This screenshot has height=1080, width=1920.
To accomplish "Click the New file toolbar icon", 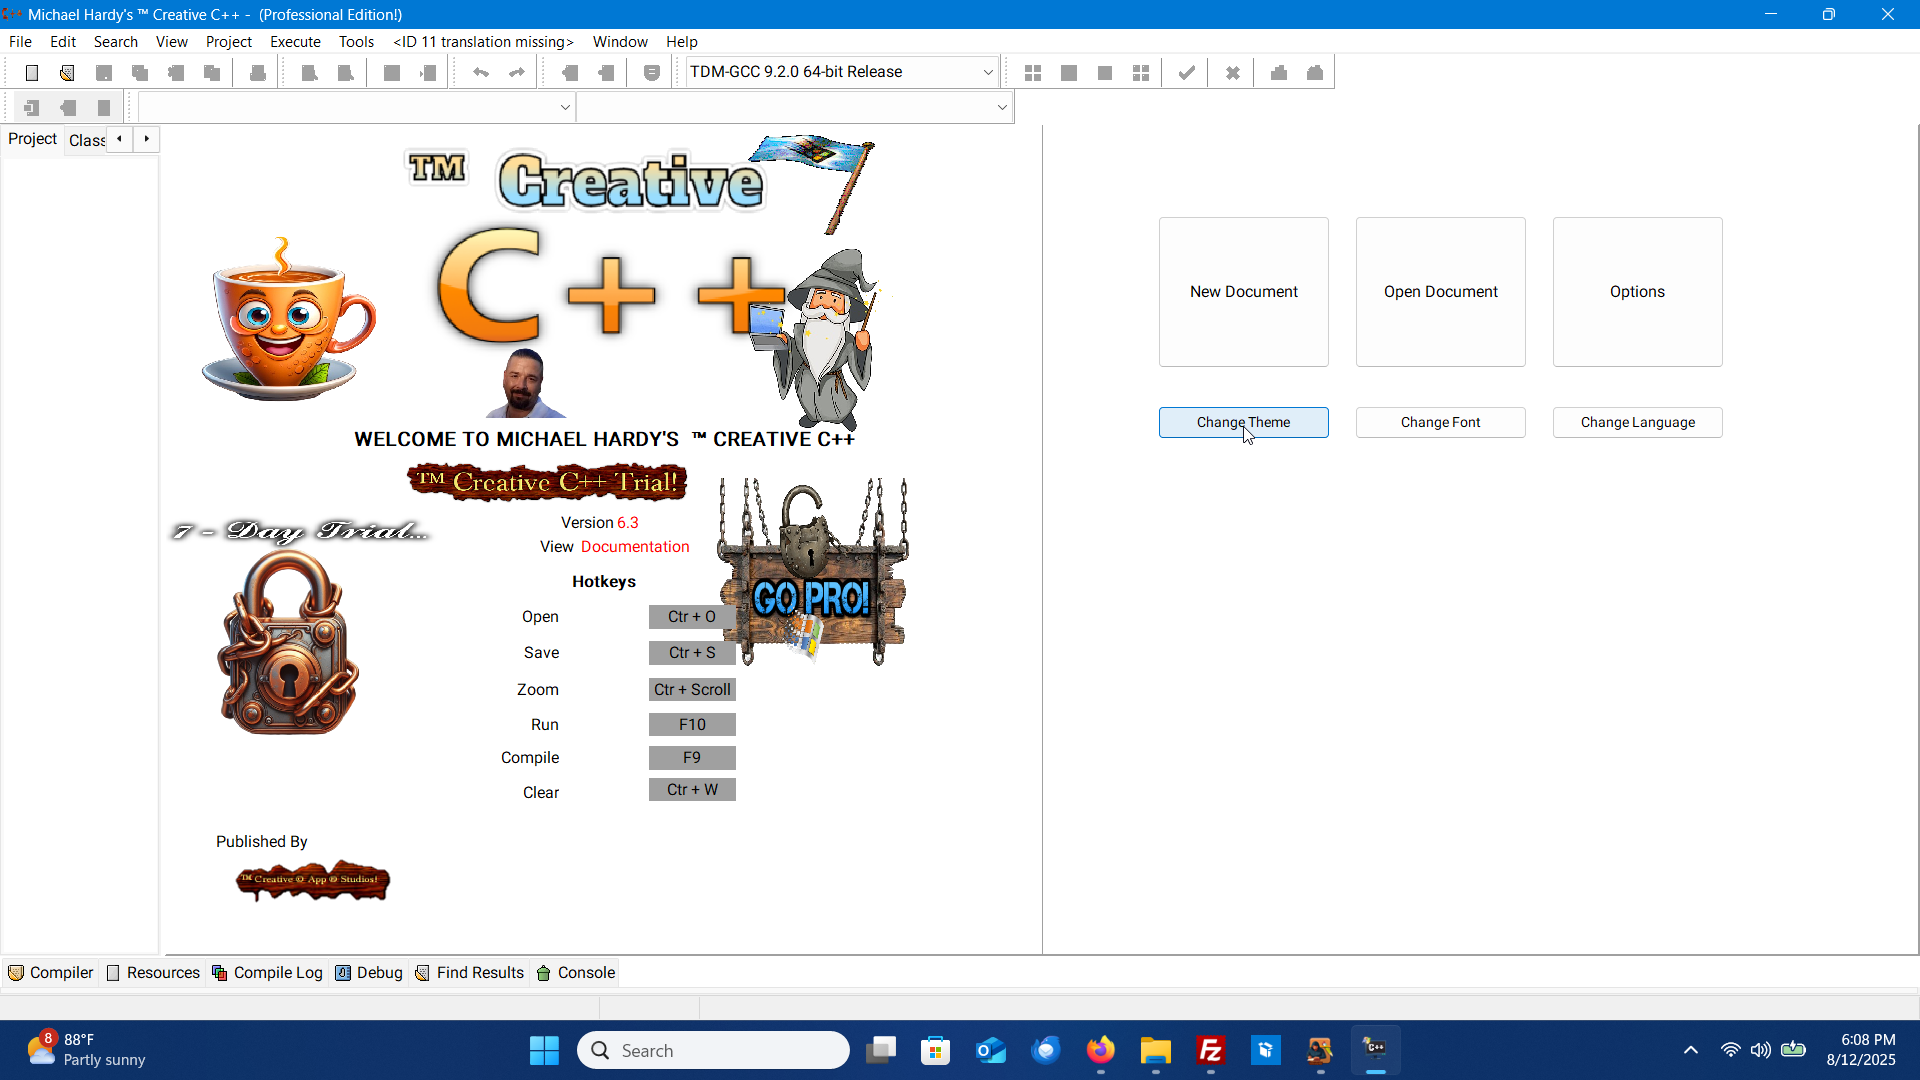I will (x=32, y=73).
